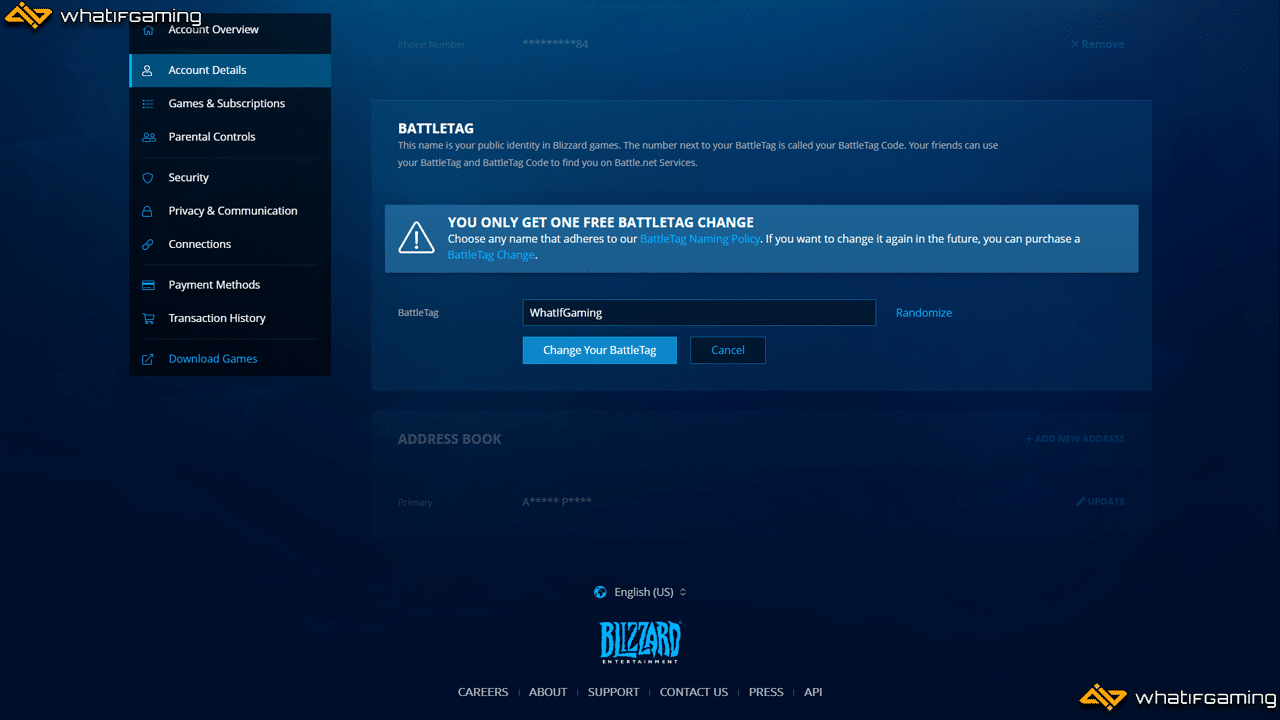The width and height of the screenshot is (1280, 720).
Task: Open the BattleTag Naming Policy link
Action: click(x=700, y=239)
